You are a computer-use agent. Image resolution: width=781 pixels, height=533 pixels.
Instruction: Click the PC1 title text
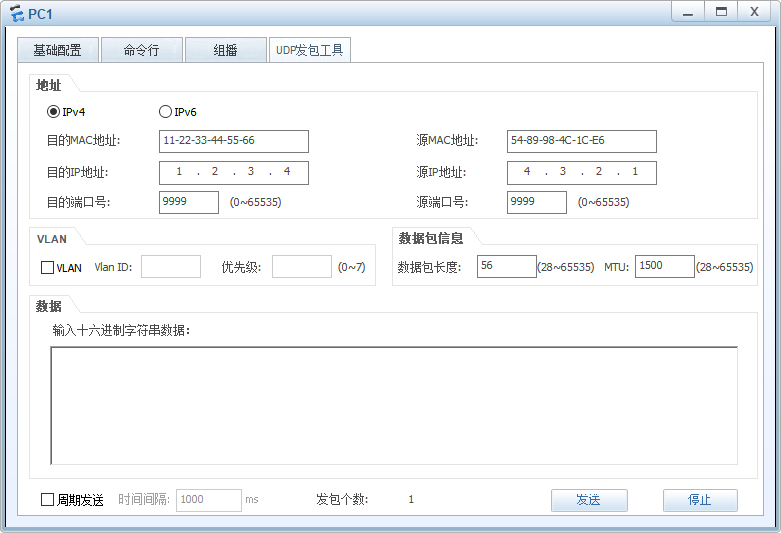pyautogui.click(x=40, y=14)
